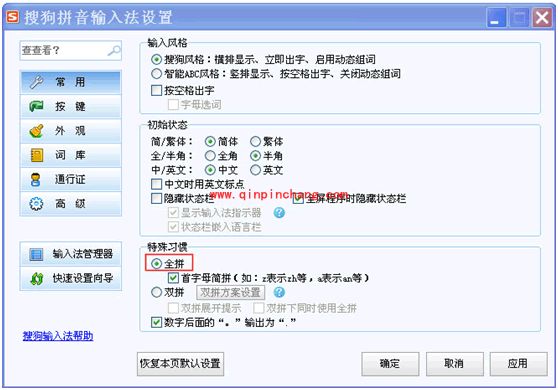Click the person icon for 通行证
The height and width of the screenshot is (390, 558).
click(x=36, y=179)
